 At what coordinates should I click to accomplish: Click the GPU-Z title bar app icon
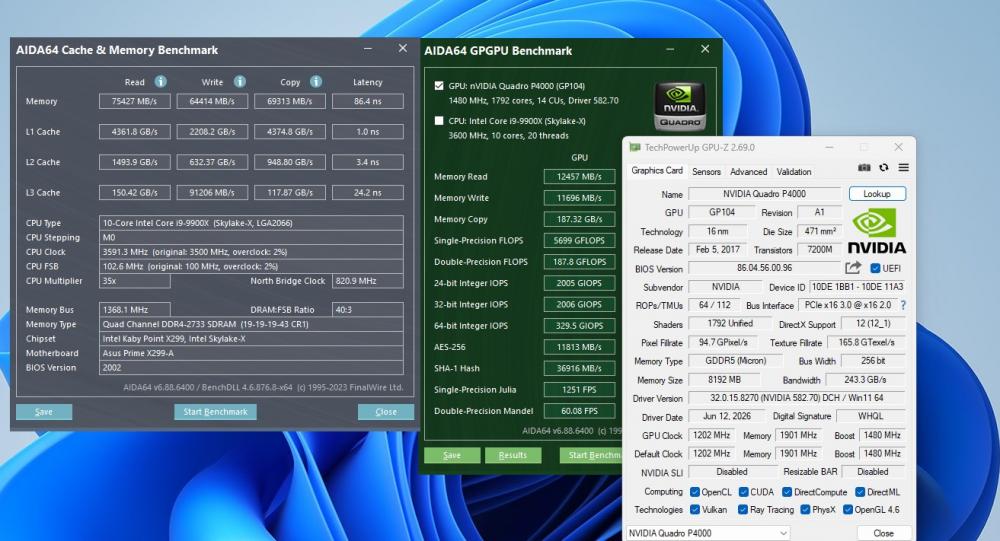click(x=635, y=147)
